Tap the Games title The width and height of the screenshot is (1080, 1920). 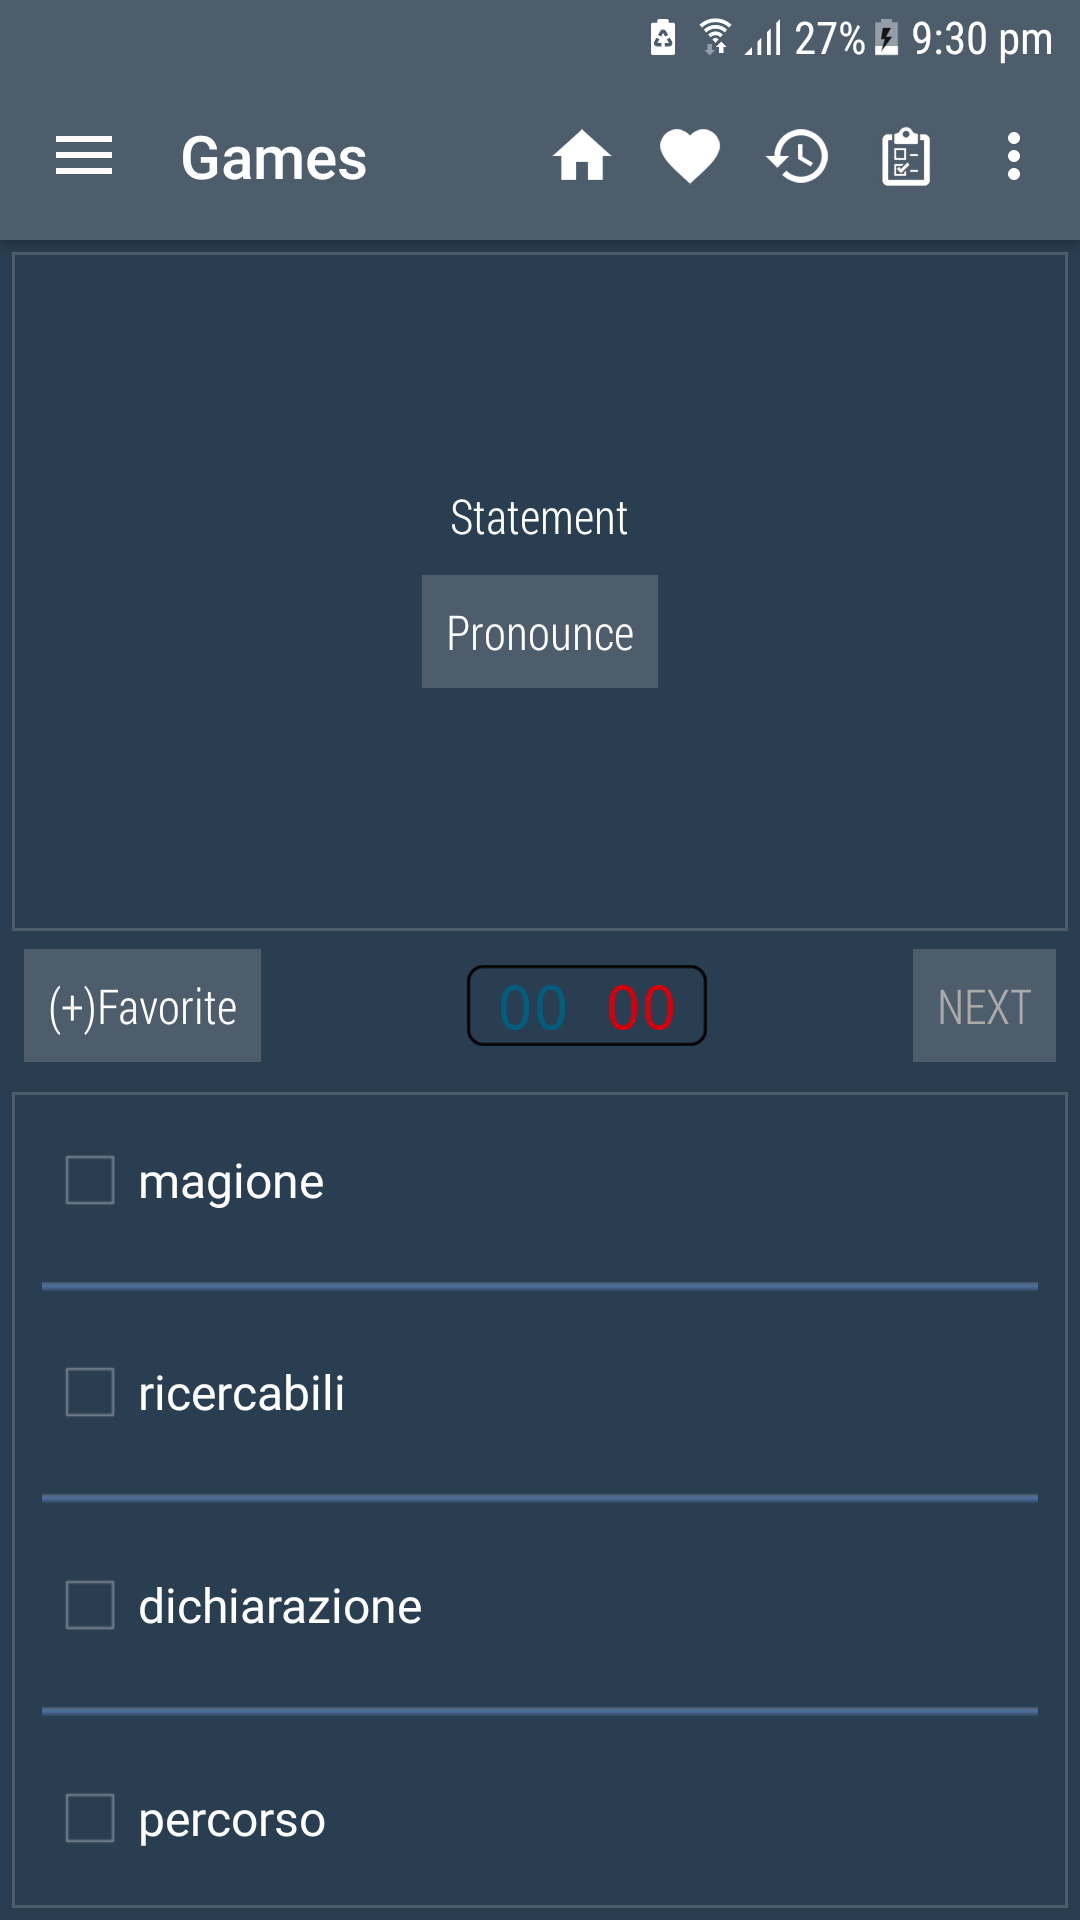pyautogui.click(x=274, y=158)
